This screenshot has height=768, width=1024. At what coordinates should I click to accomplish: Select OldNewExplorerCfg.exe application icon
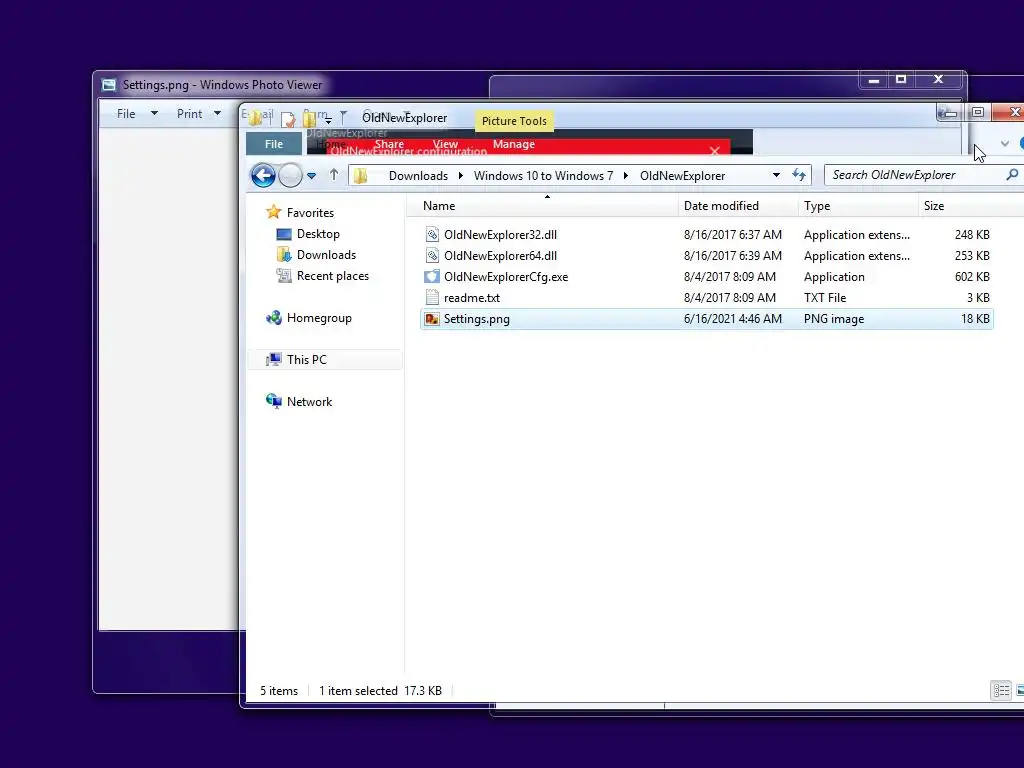(432, 276)
